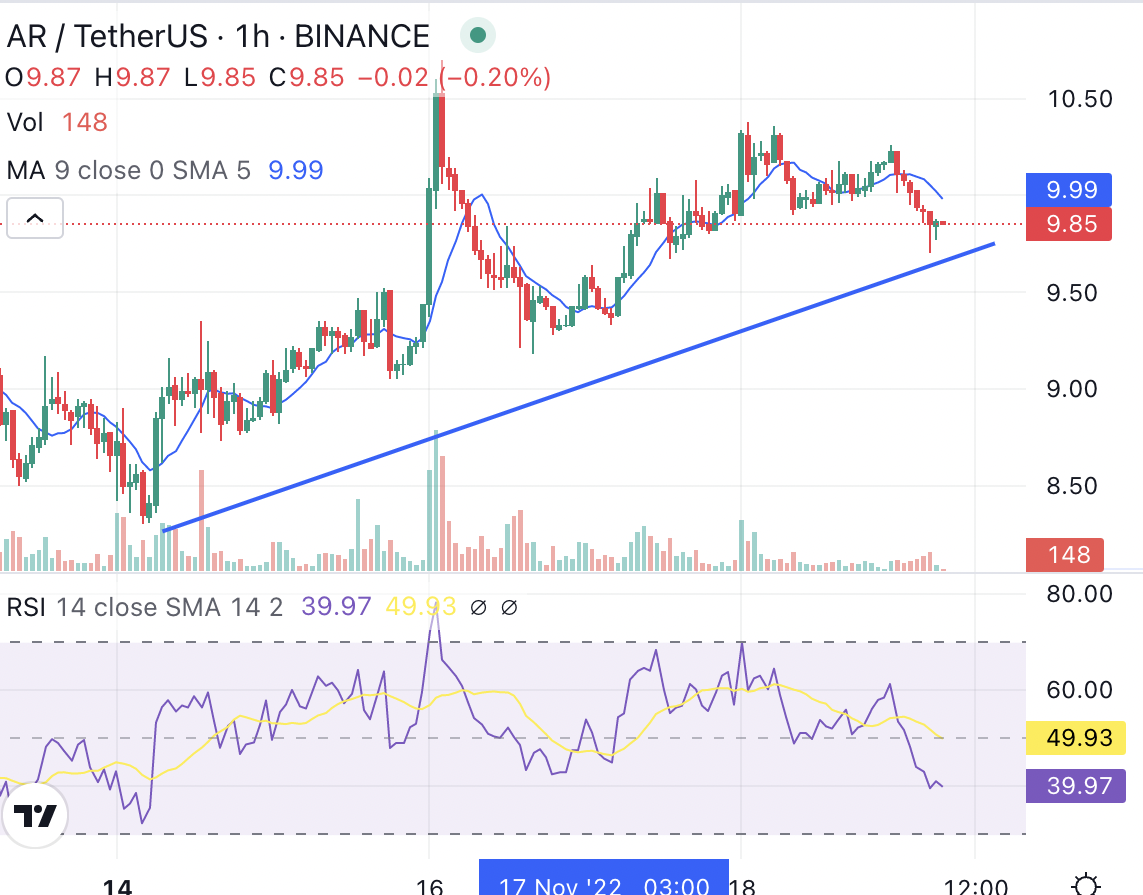This screenshot has height=895, width=1143.
Task: Click the Vol indicator label
Action: [x=25, y=122]
